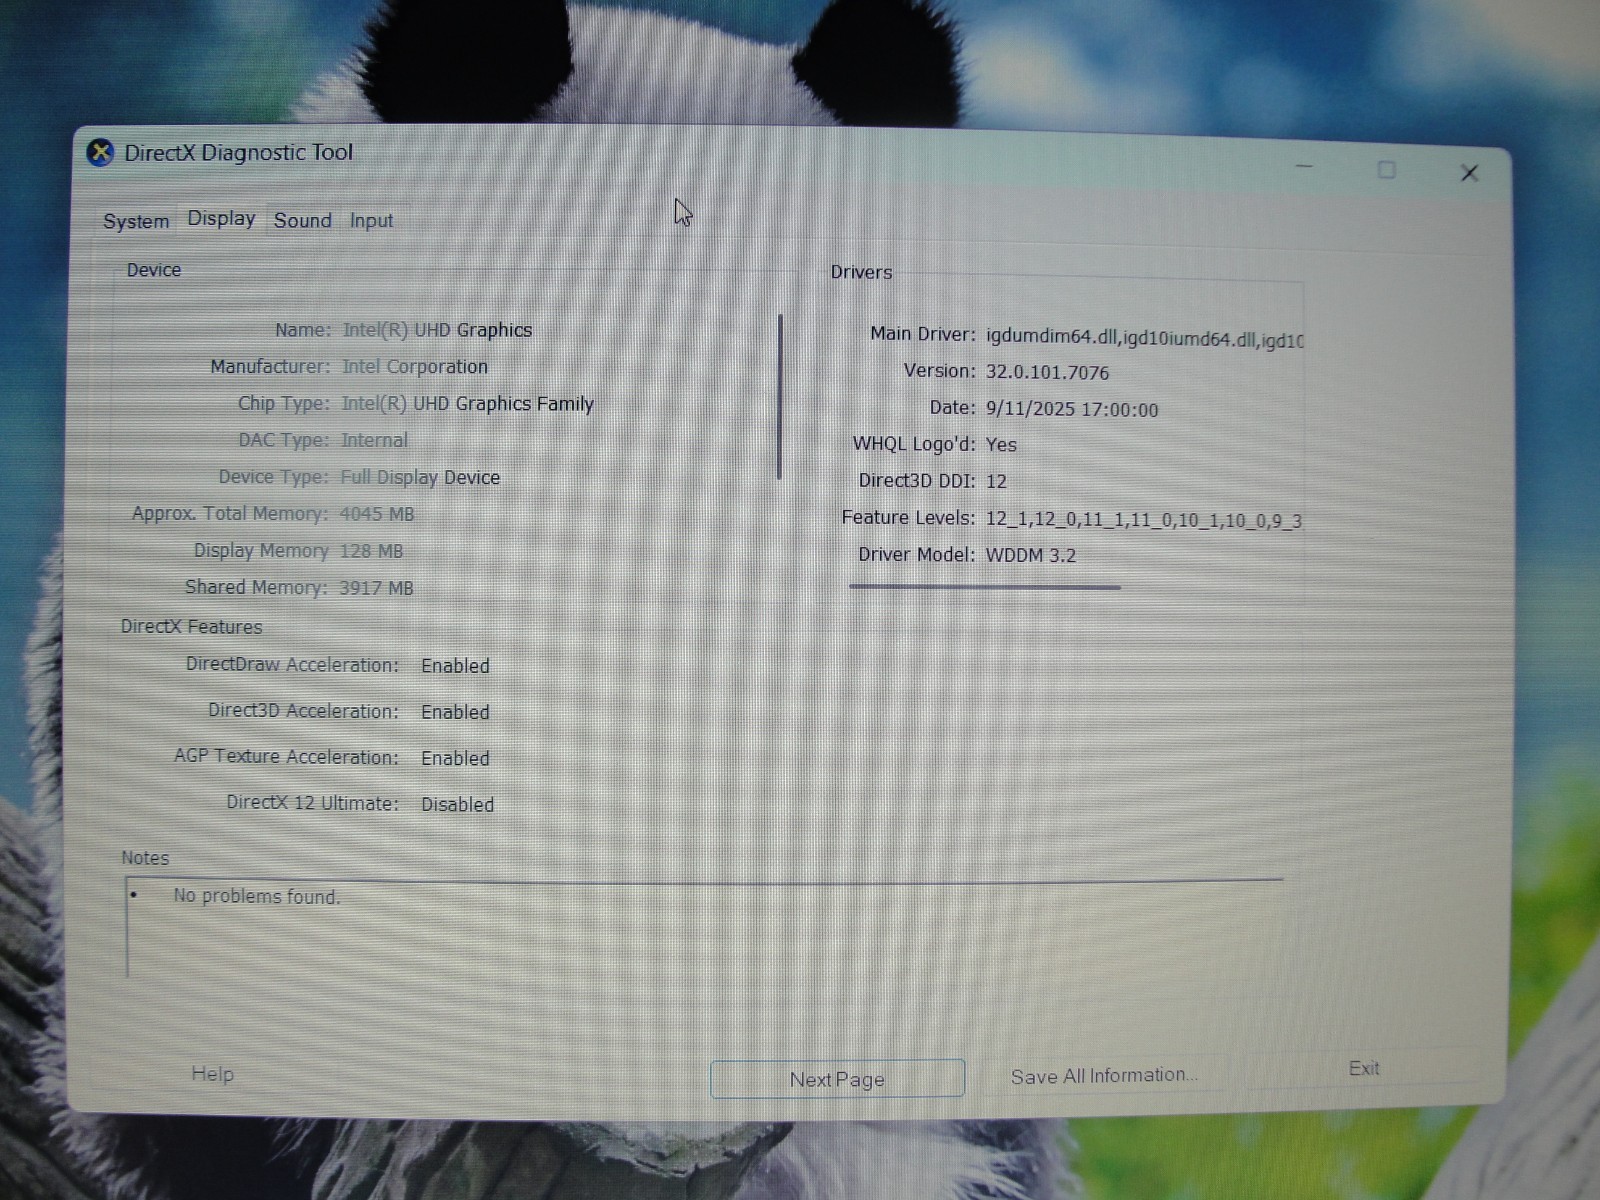Click DirectX 12 Ultimate 'Disabled' value
Viewport: 1600px width, 1200px height.
coord(457,804)
